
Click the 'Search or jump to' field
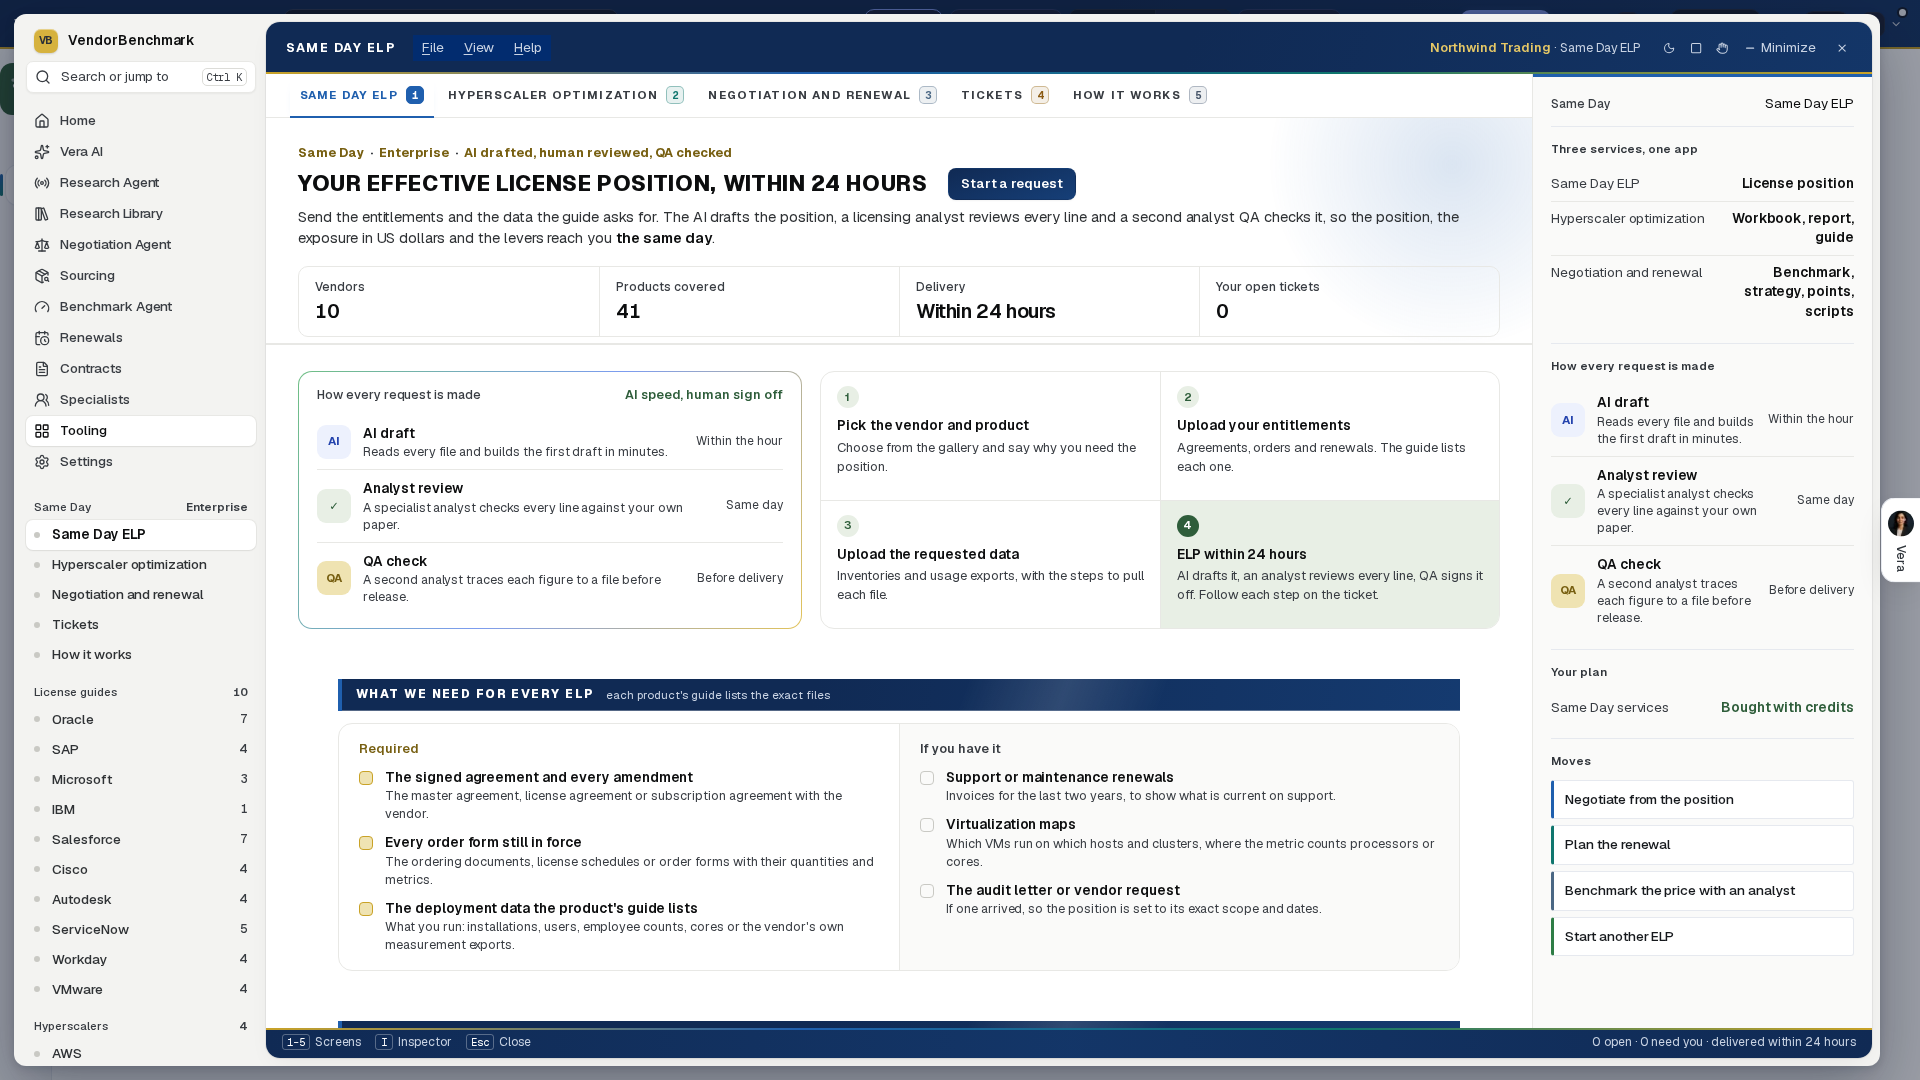pyautogui.click(x=141, y=77)
